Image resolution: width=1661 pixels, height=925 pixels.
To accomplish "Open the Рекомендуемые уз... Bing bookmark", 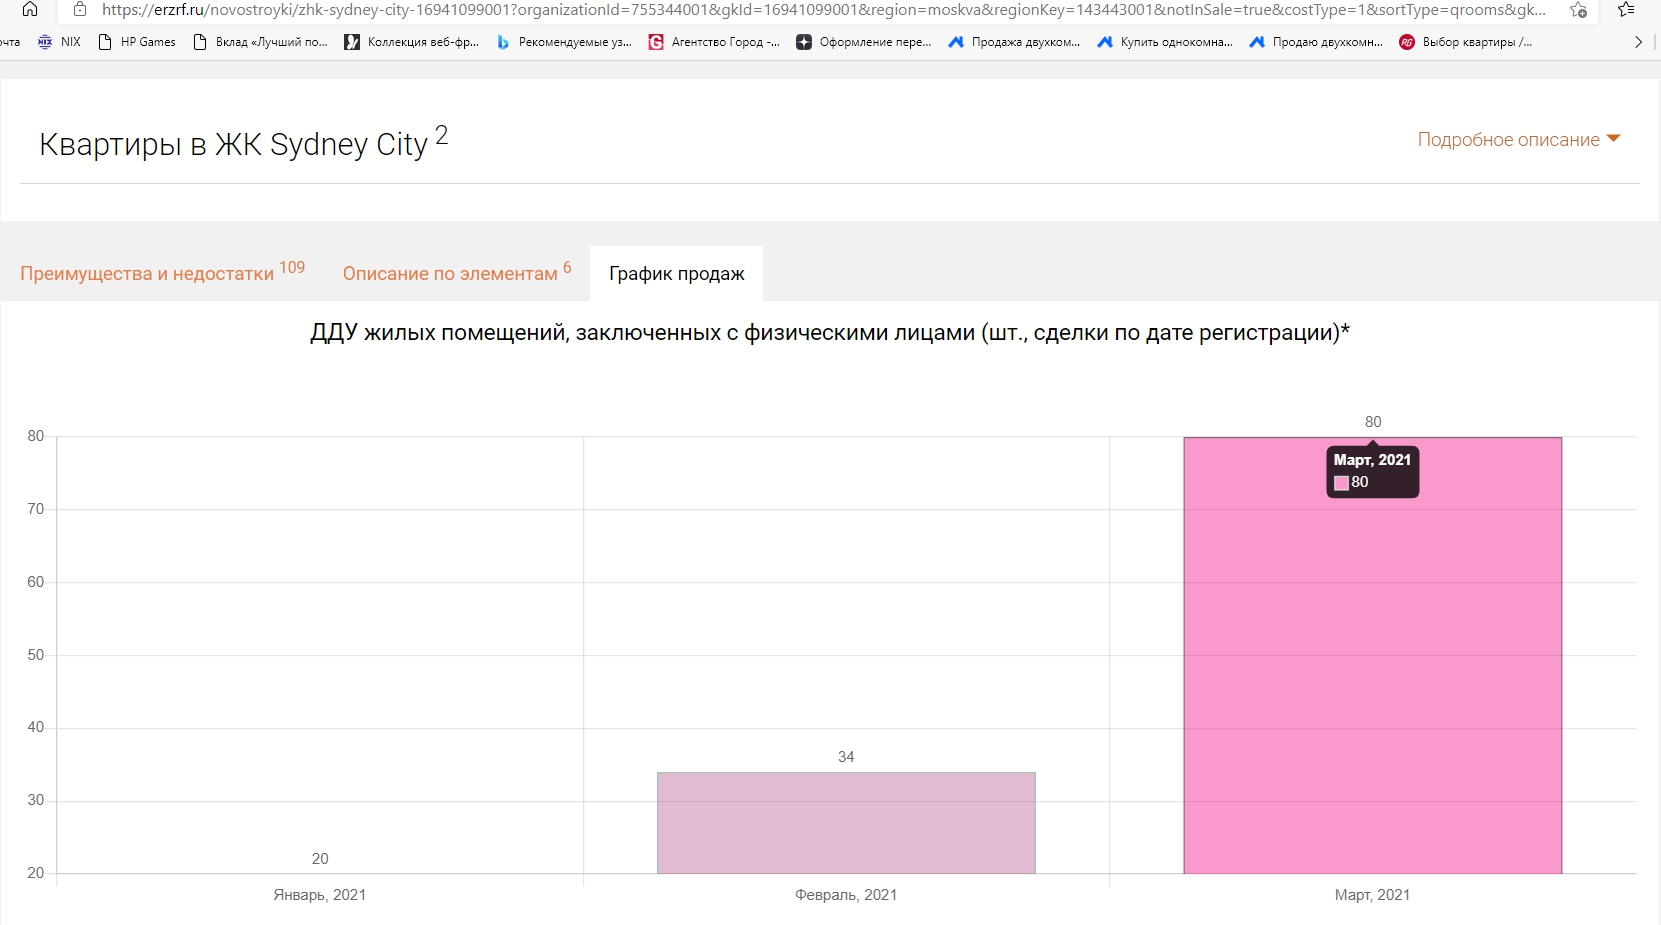I will pos(565,42).
